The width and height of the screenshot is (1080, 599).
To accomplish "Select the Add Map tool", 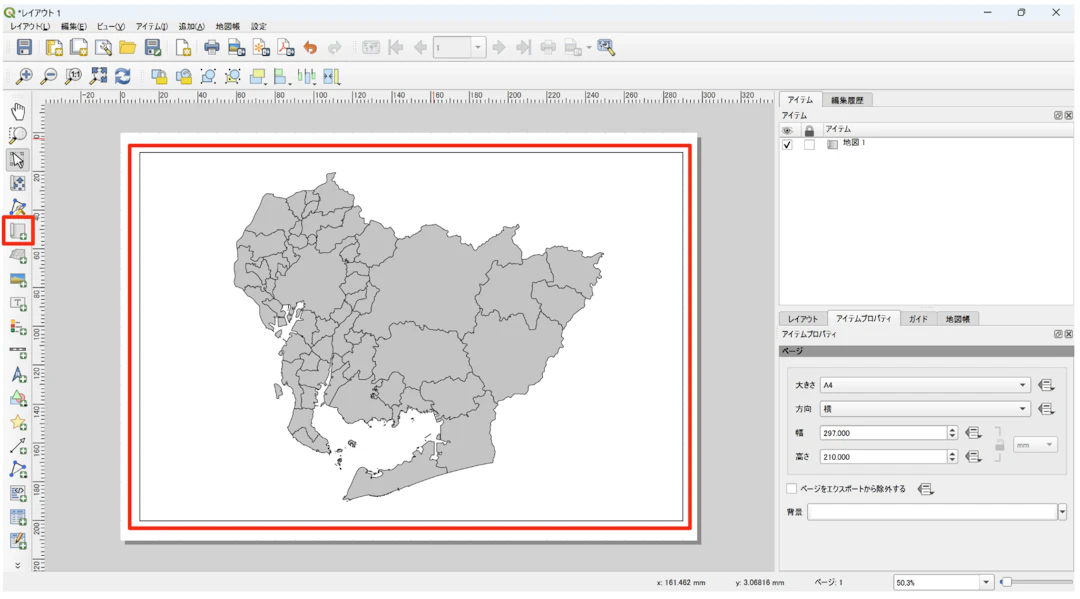I will (x=18, y=232).
